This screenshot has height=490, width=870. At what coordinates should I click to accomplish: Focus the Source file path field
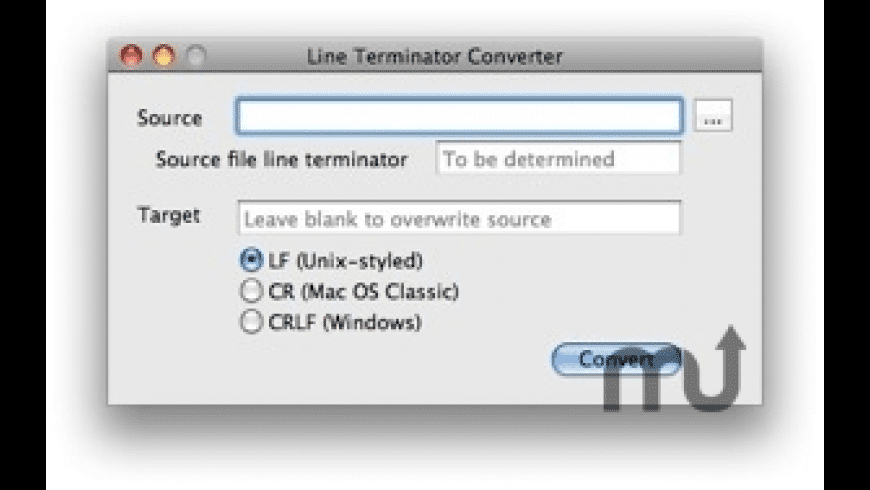coord(459,116)
